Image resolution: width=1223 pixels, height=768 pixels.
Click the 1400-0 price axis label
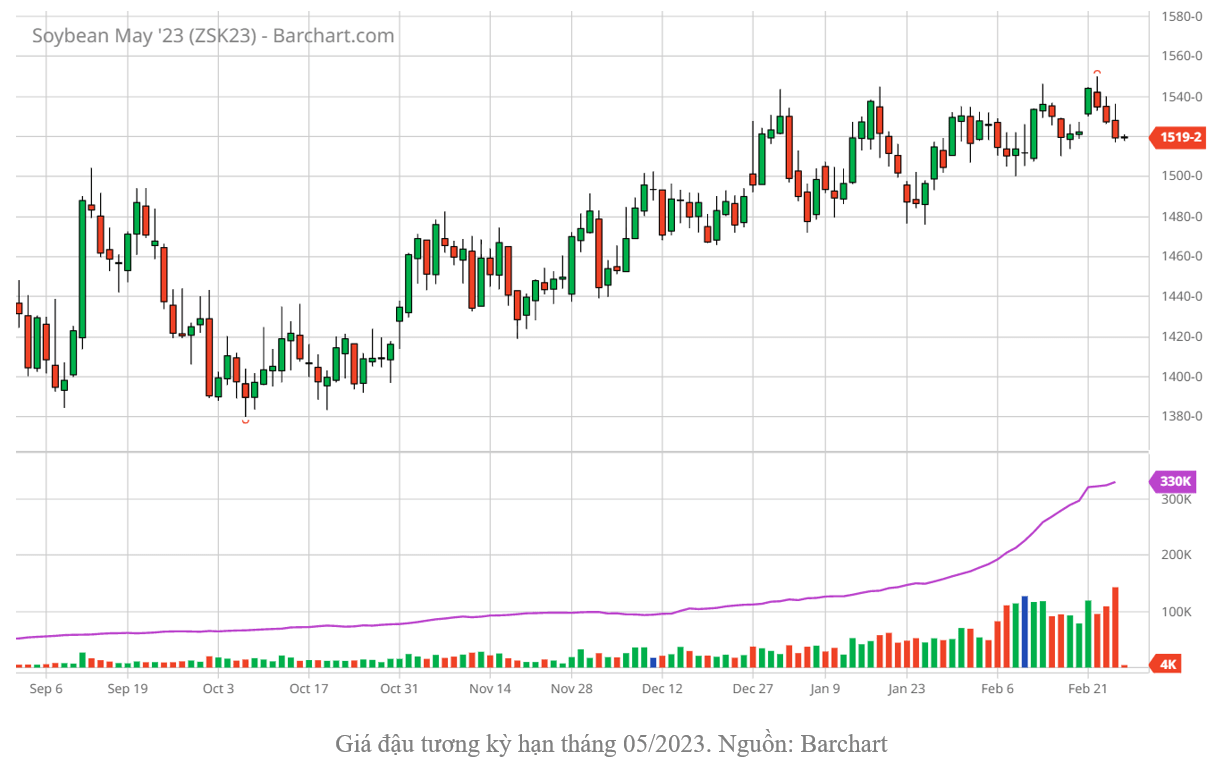click(1182, 377)
